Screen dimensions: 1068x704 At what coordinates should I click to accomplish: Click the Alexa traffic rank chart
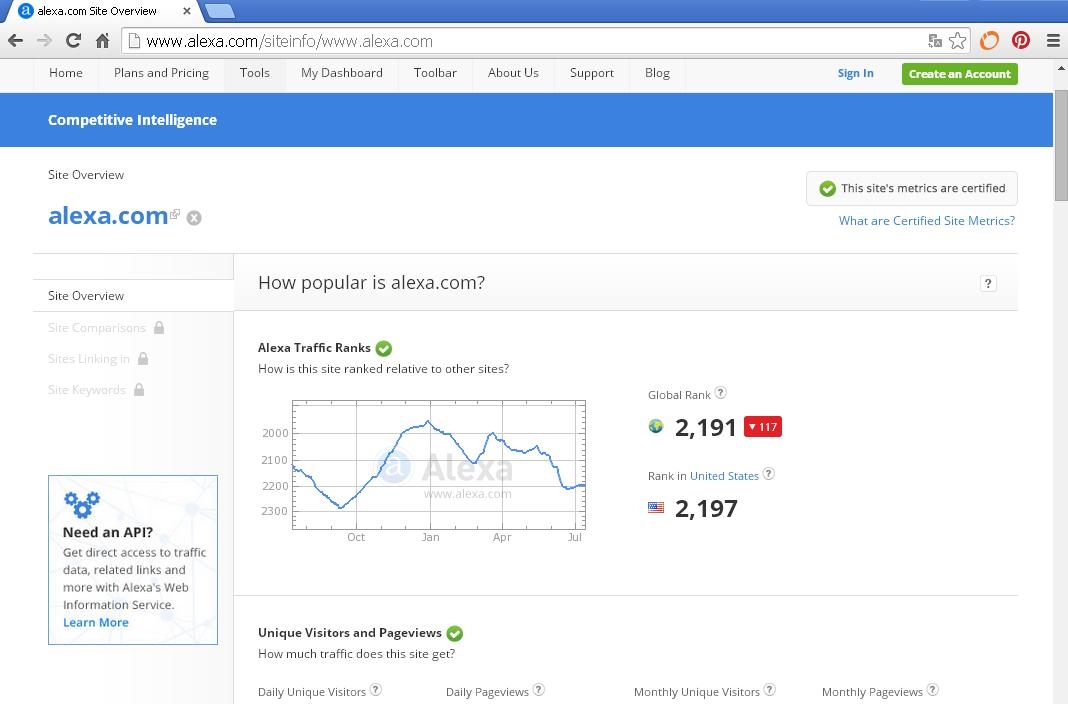point(439,464)
